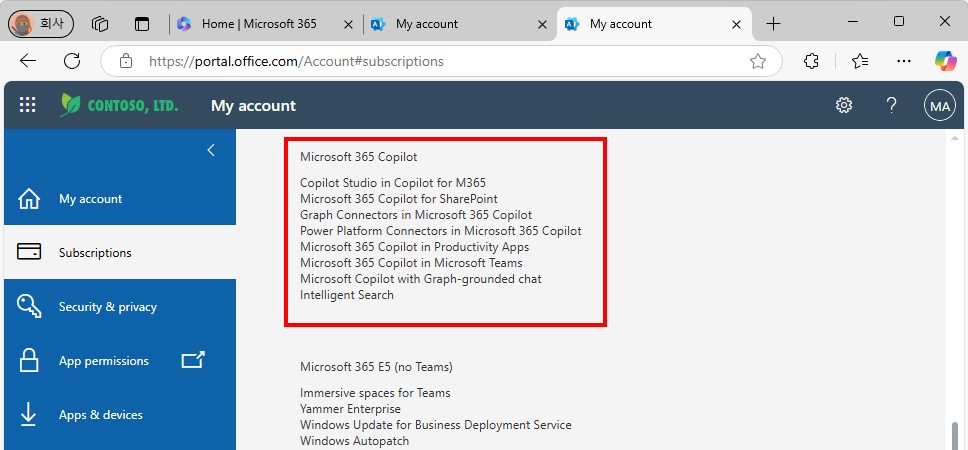
Task: Click Microsoft 365 Copilot in Microsoft Teams
Action: [411, 263]
